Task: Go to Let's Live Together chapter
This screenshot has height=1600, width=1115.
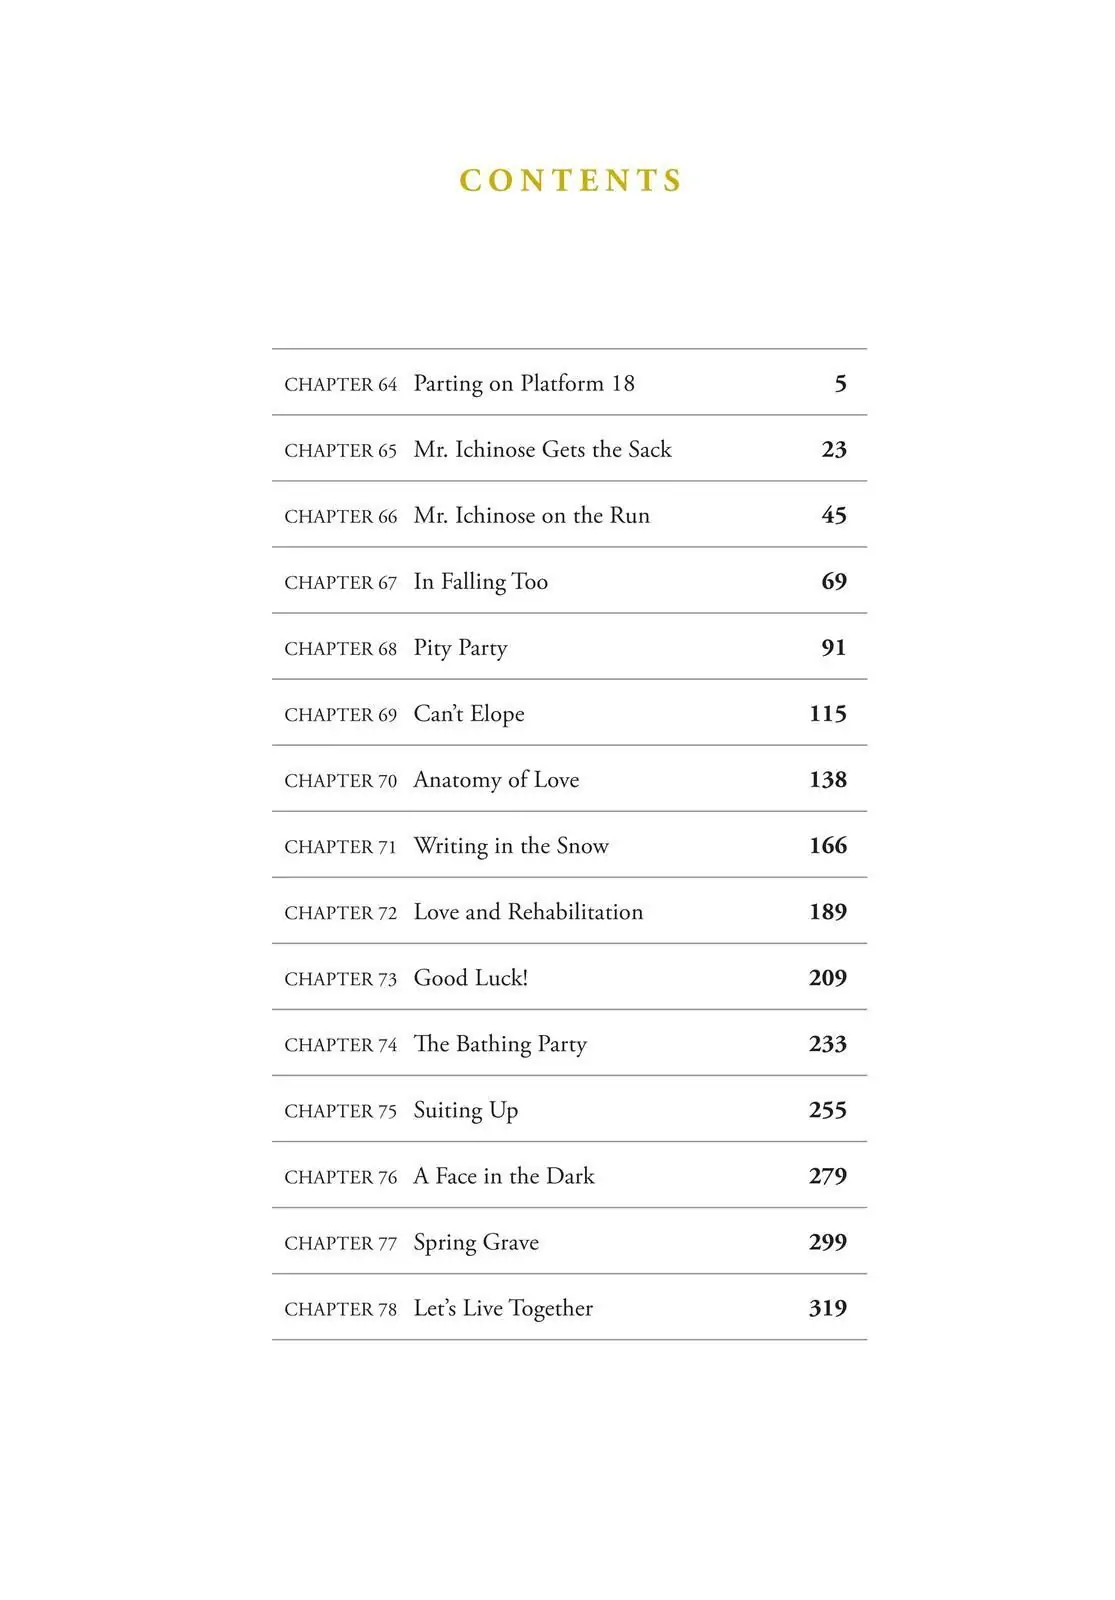Action: coord(569,1307)
